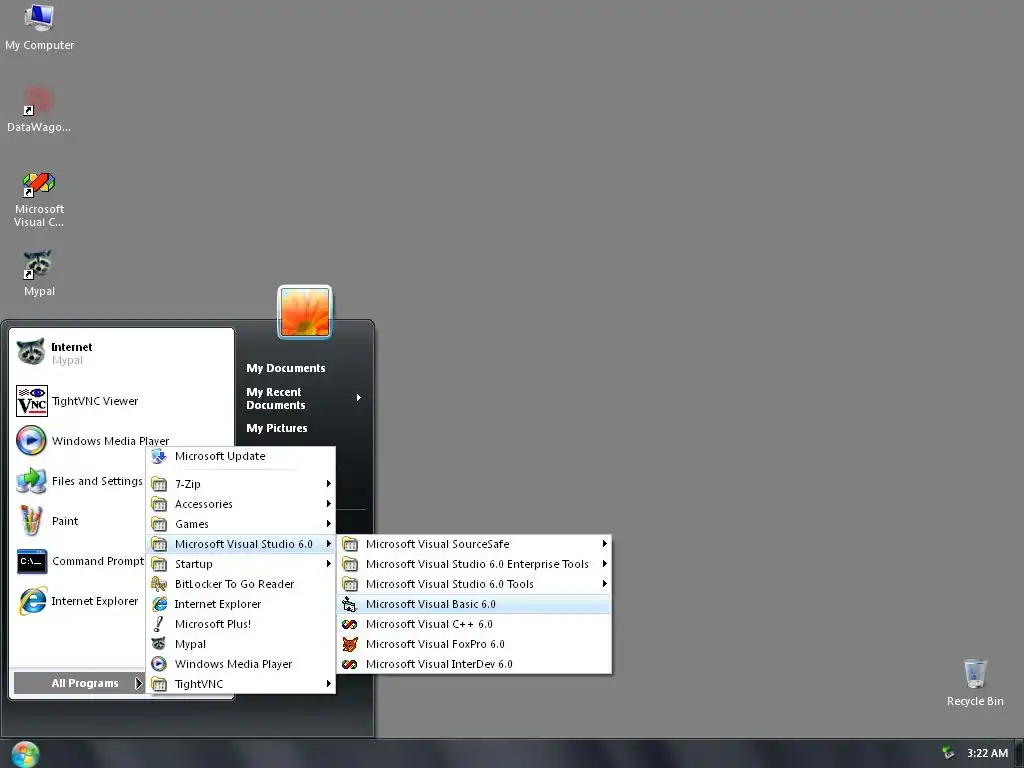Click the Start orb button
Viewport: 1024px width, 768px height.
pos(25,754)
